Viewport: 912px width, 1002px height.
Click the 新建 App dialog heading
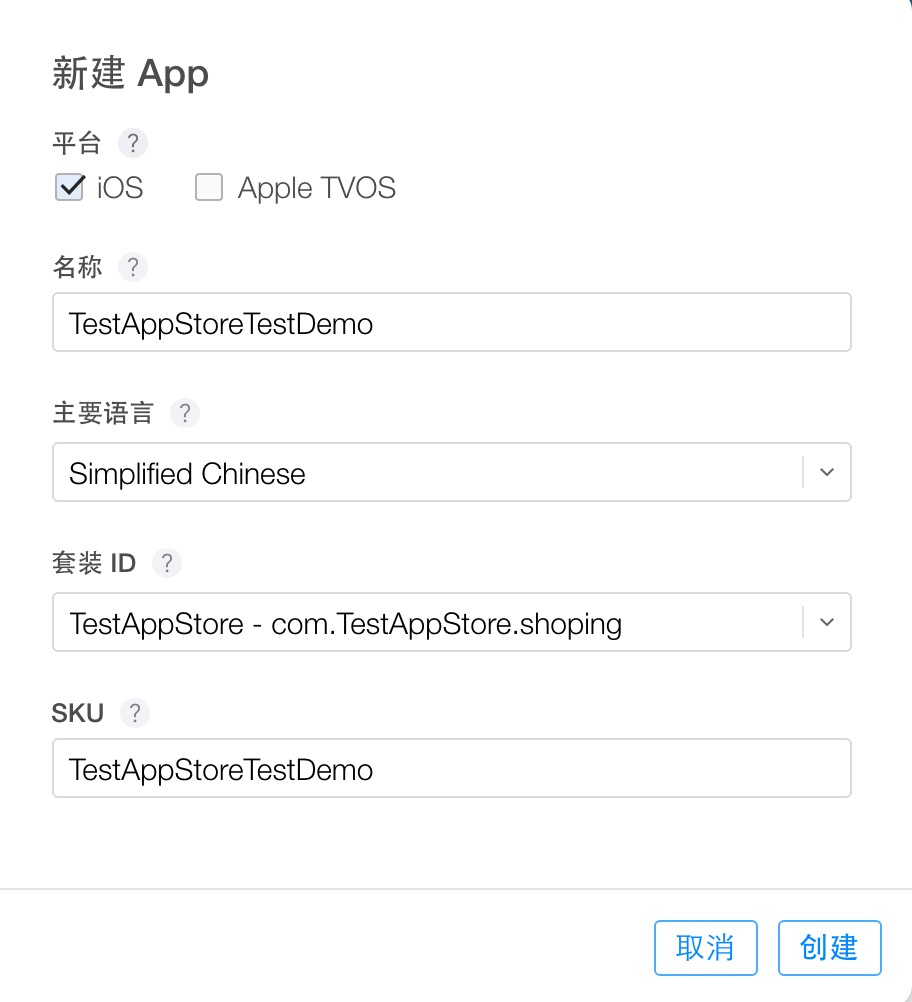(130, 74)
